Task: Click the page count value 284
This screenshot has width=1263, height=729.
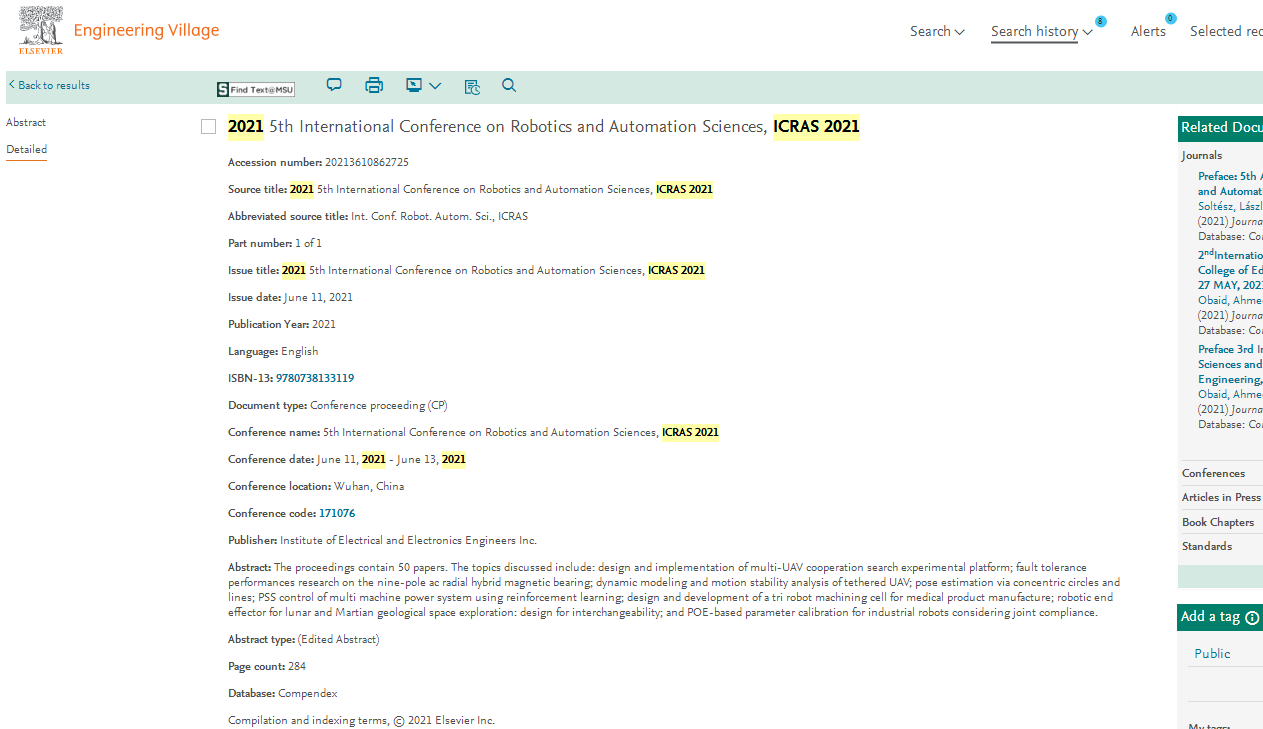Action: click(297, 666)
